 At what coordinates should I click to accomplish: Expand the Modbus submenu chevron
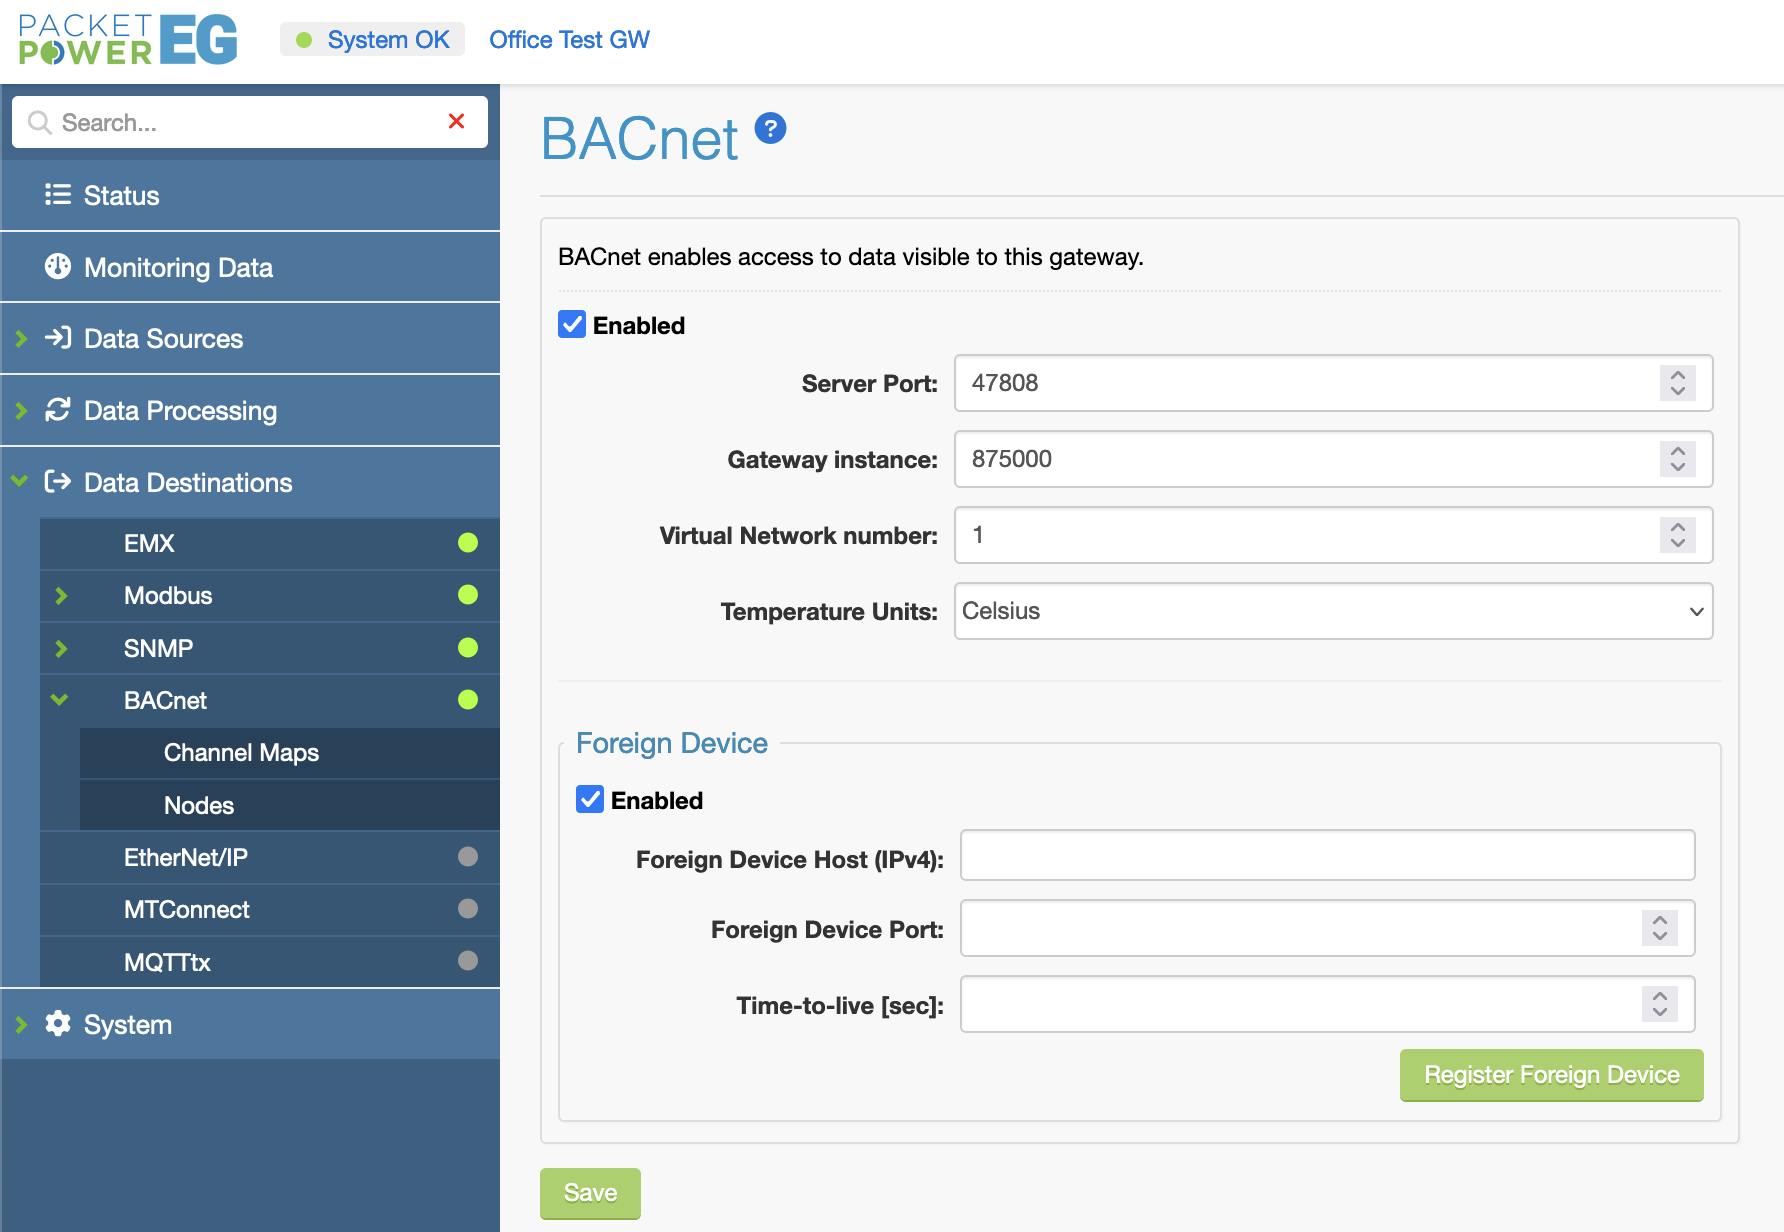tap(61, 596)
